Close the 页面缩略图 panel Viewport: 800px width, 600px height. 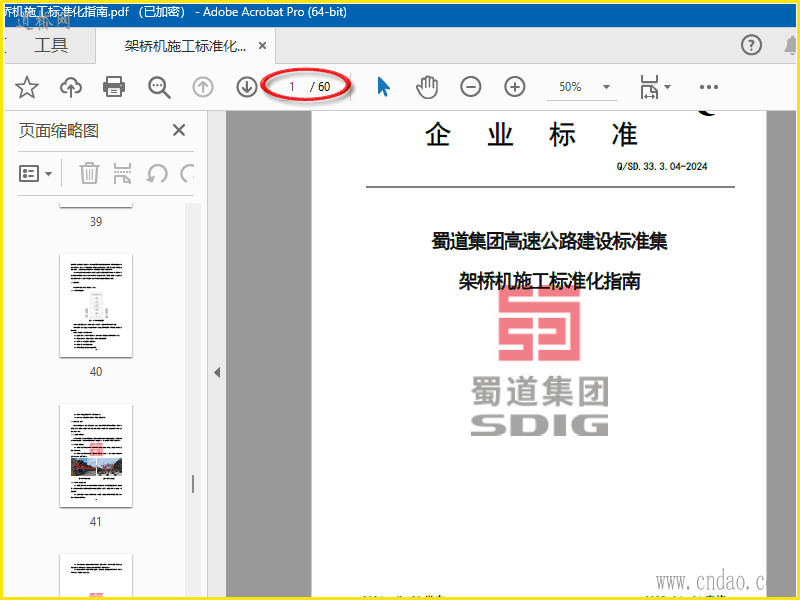(179, 130)
